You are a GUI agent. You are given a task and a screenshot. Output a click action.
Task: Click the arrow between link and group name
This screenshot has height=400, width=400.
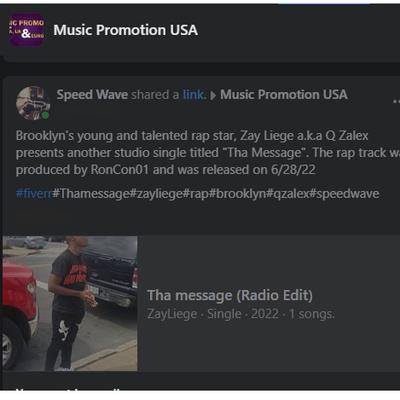[213, 96]
